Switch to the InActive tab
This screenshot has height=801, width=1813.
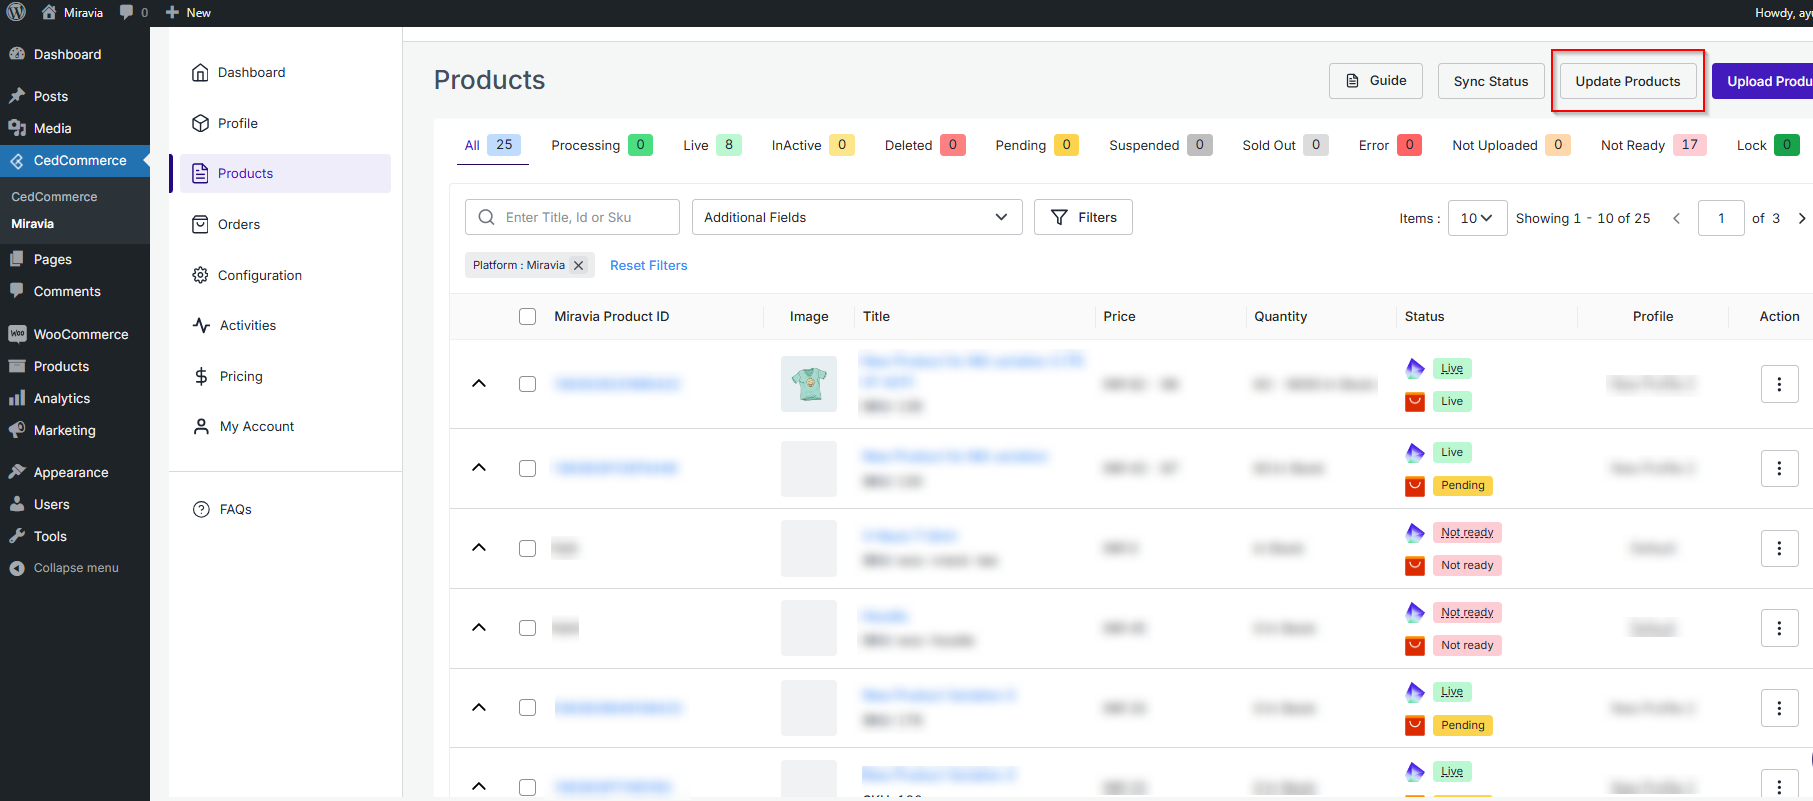pyautogui.click(x=813, y=145)
